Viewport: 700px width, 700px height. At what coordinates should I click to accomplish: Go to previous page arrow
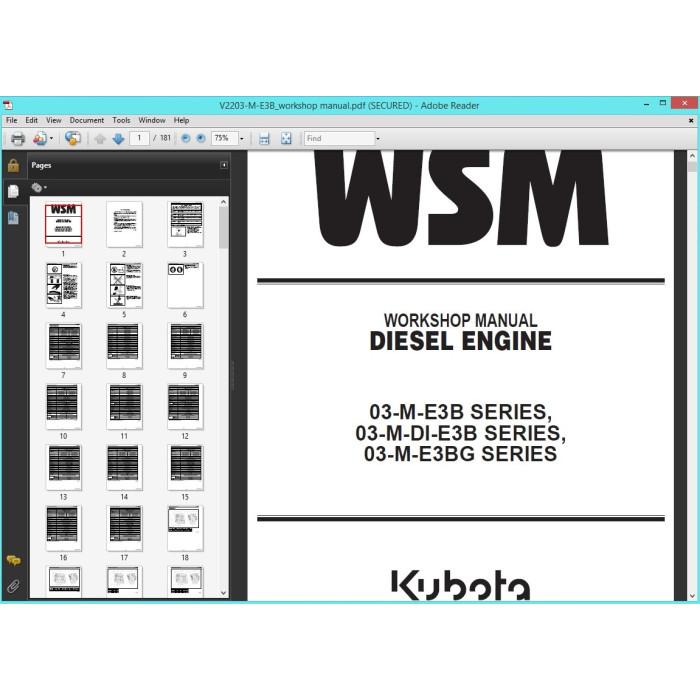point(100,139)
